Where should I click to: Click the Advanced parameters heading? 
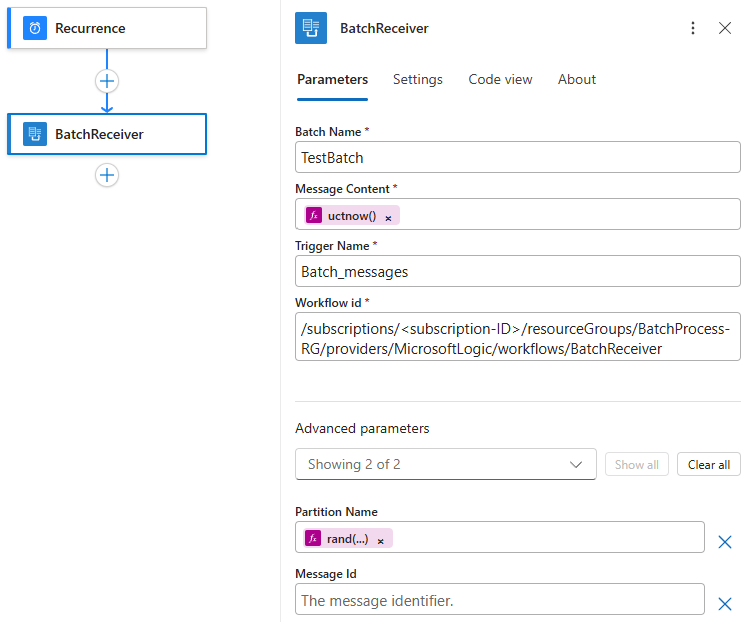pos(362,428)
